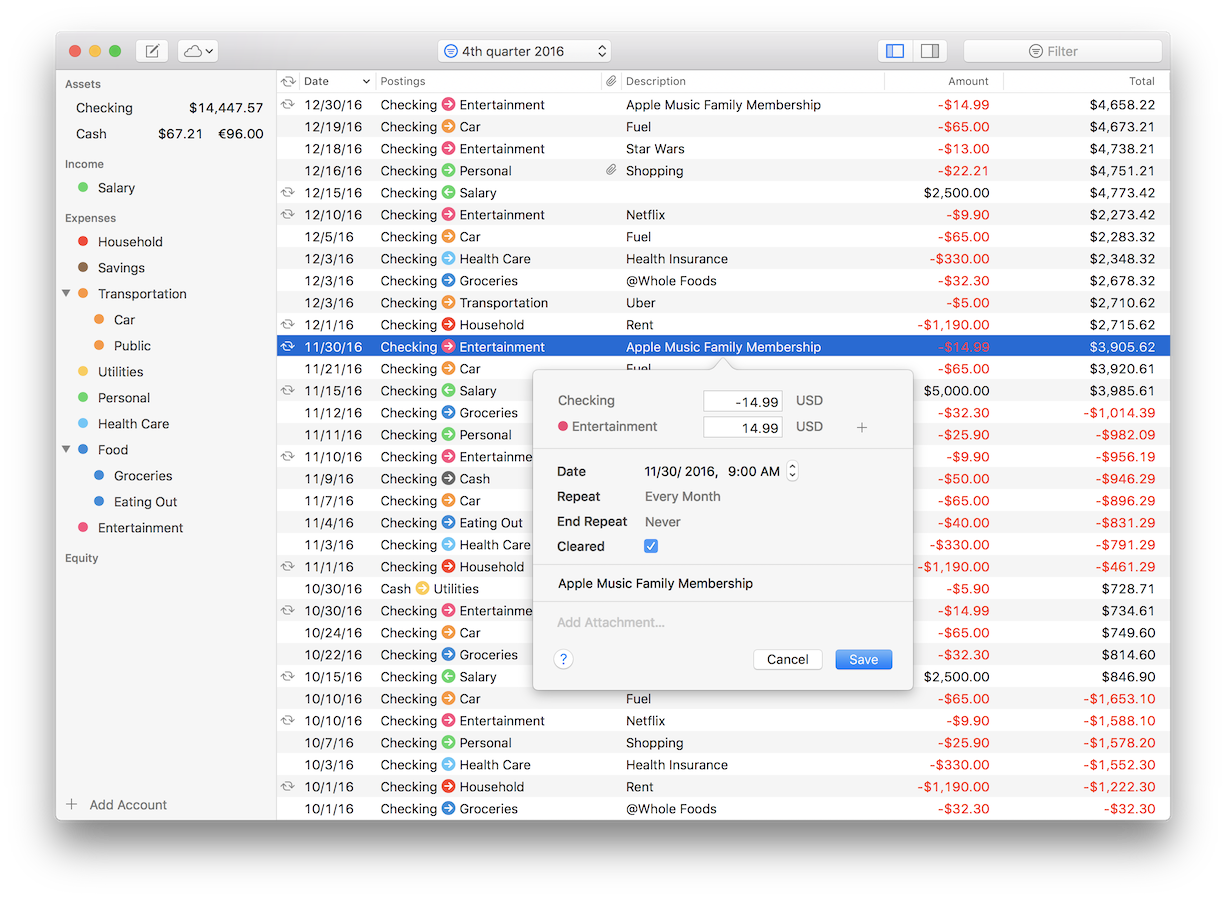Click the yellow arrow in Cash Utilities posting
Screen dimensions: 1226x900
[x=422, y=589]
